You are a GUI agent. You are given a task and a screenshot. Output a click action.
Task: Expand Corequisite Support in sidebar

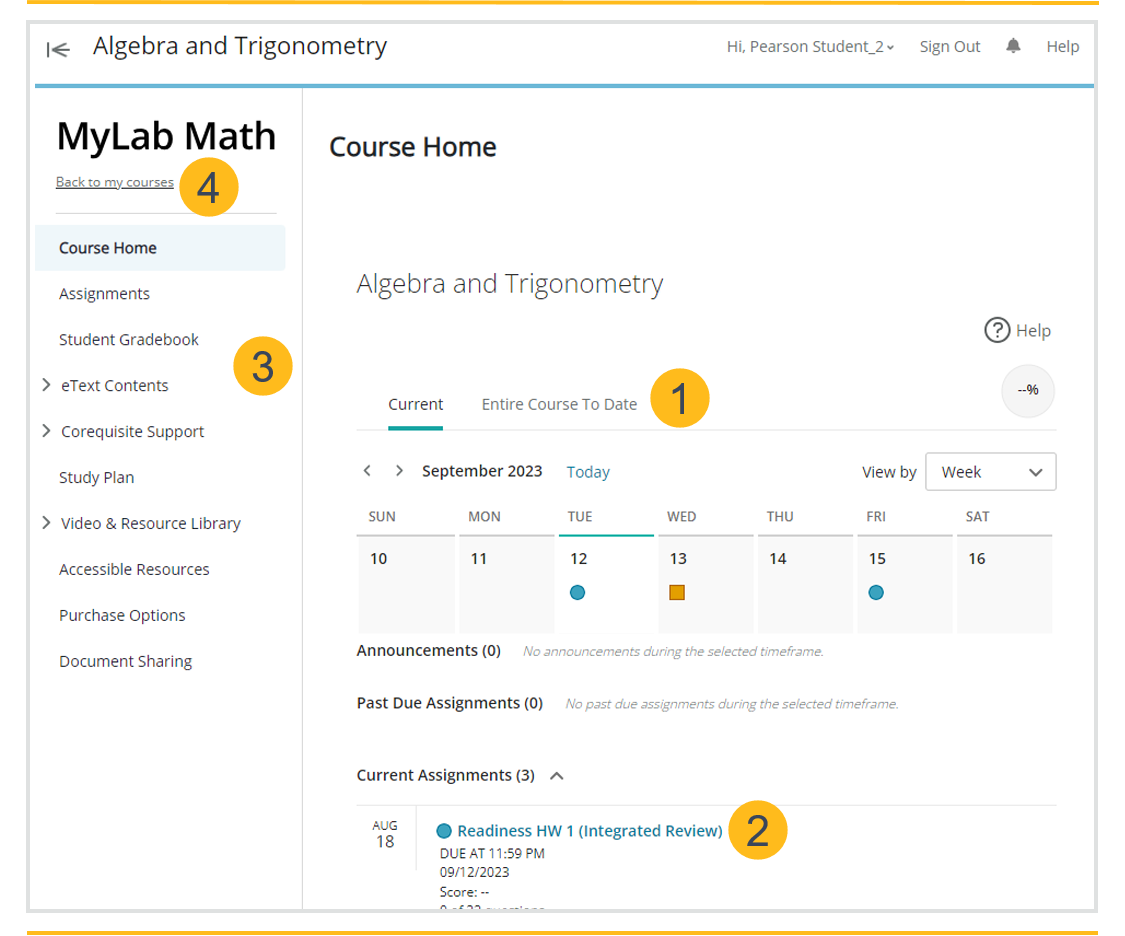point(47,431)
